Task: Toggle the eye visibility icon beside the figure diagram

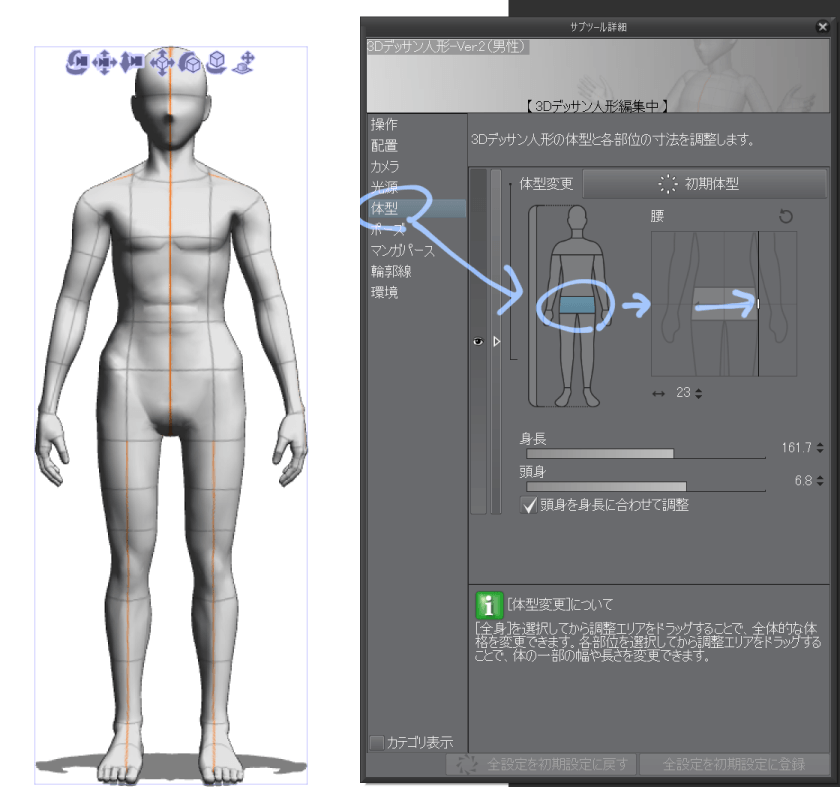Action: [478, 342]
